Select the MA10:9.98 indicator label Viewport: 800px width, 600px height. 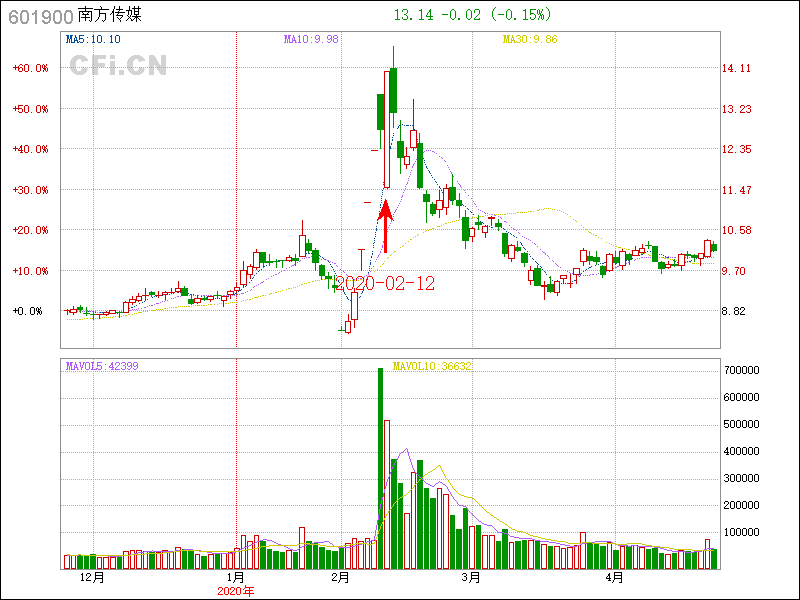[x=311, y=40]
